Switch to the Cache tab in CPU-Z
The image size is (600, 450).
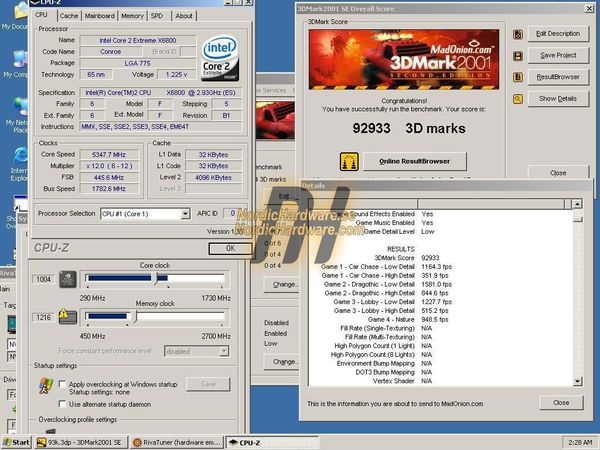point(69,16)
